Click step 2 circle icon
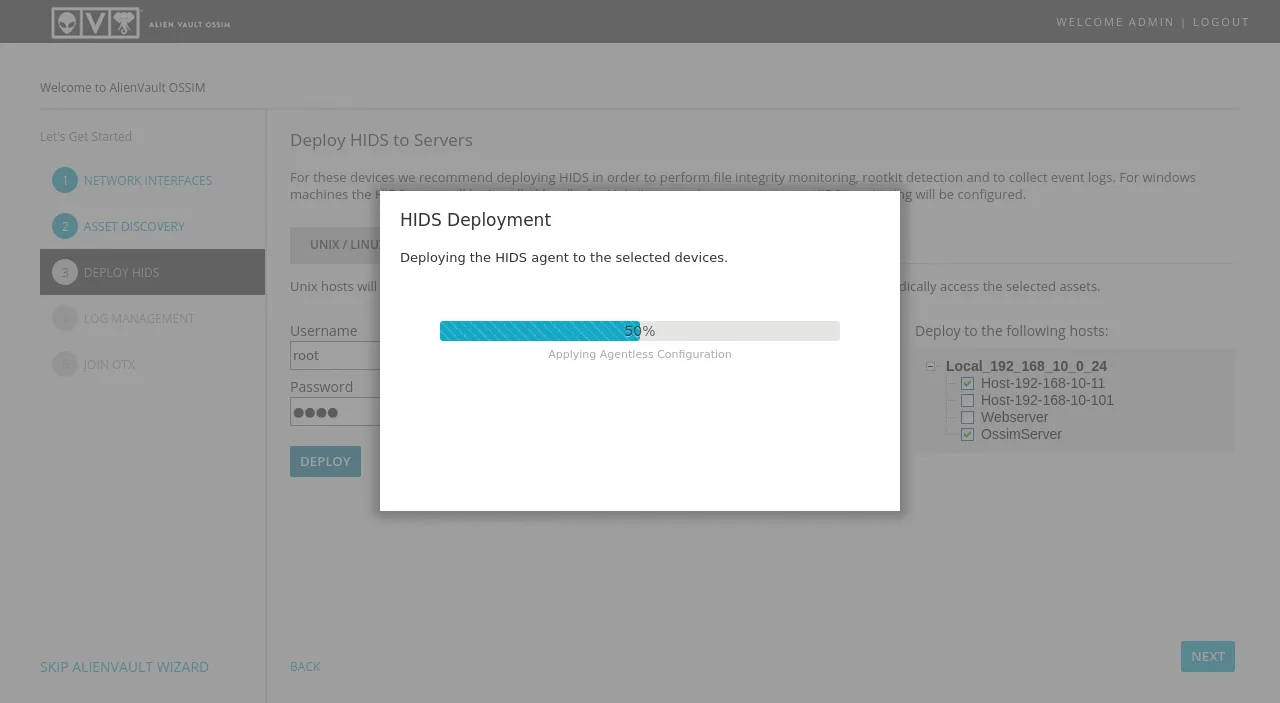 click(x=65, y=227)
